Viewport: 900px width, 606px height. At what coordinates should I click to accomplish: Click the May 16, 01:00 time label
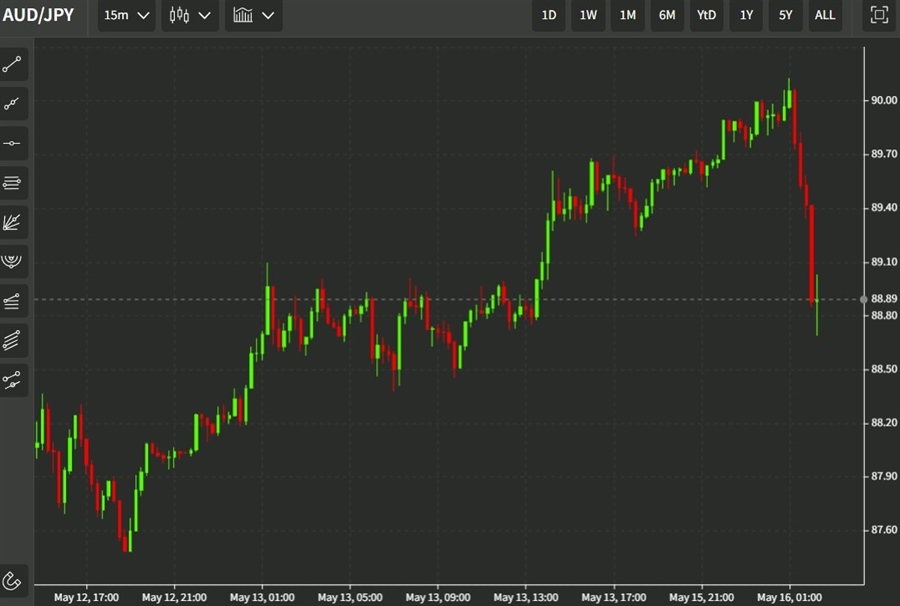789,597
